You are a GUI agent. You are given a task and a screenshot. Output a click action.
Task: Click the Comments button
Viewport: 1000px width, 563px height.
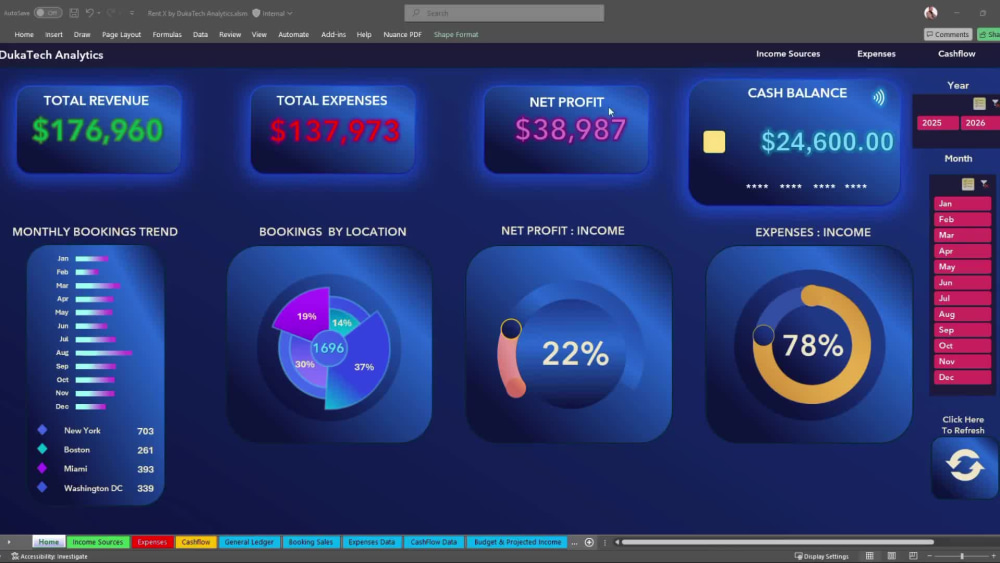pyautogui.click(x=948, y=34)
